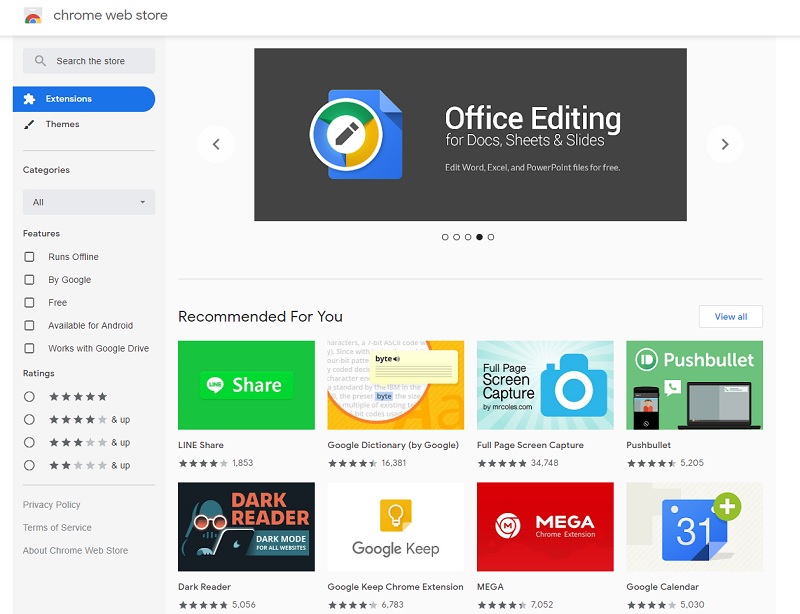Screen dimensions: 800x614
Task: Enable the By Google checkbox
Action: pyautogui.click(x=30, y=280)
